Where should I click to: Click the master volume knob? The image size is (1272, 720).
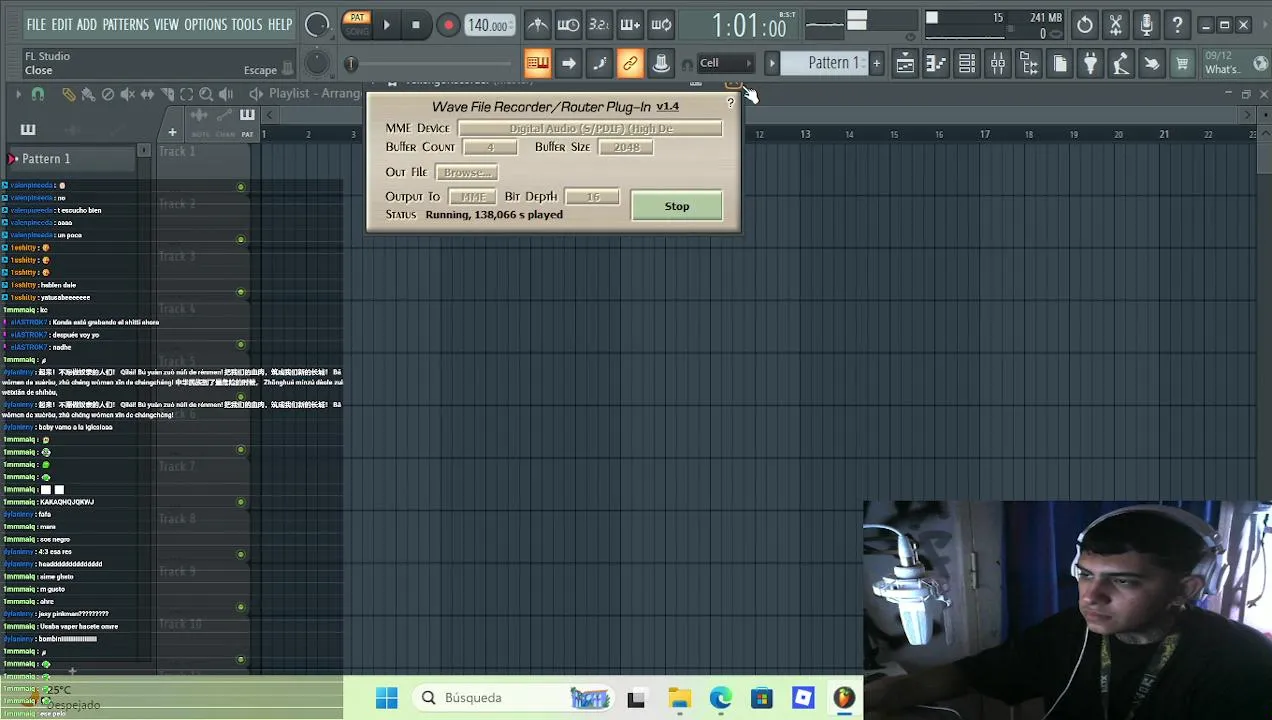tap(317, 25)
